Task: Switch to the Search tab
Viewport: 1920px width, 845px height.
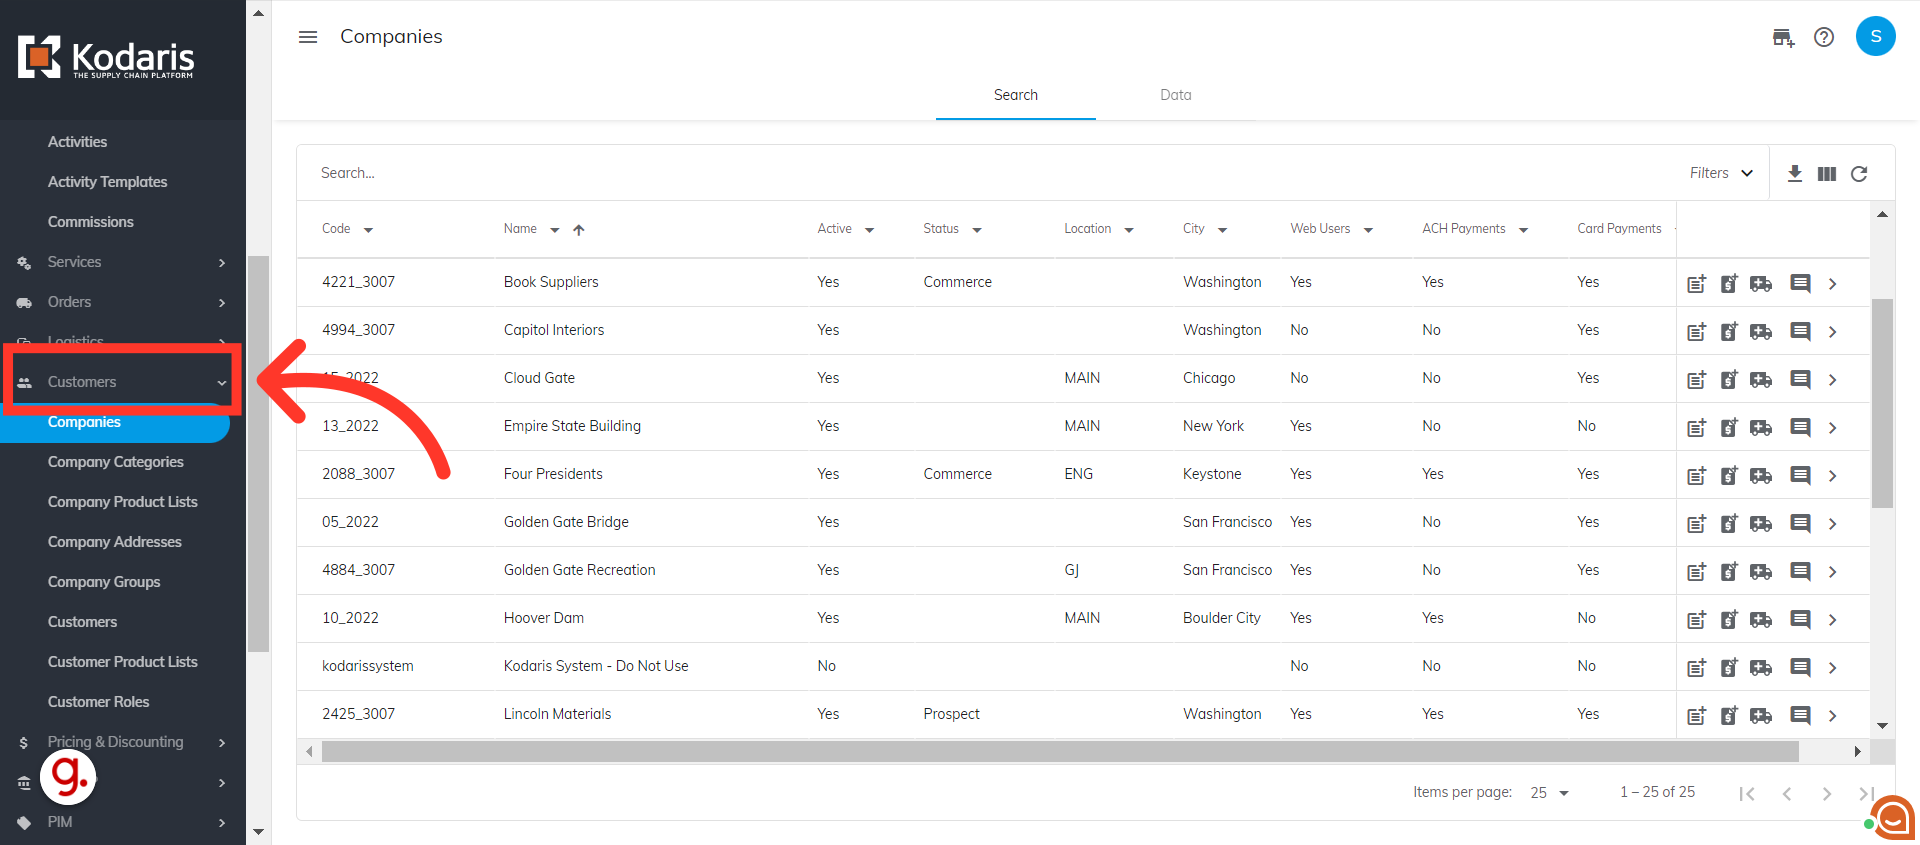Action: (1016, 95)
